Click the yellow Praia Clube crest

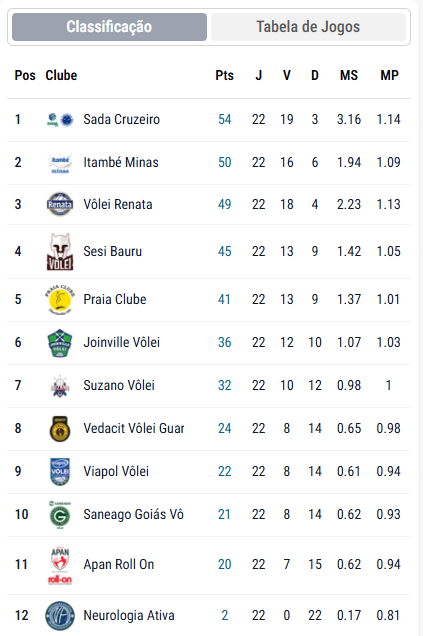tap(60, 299)
